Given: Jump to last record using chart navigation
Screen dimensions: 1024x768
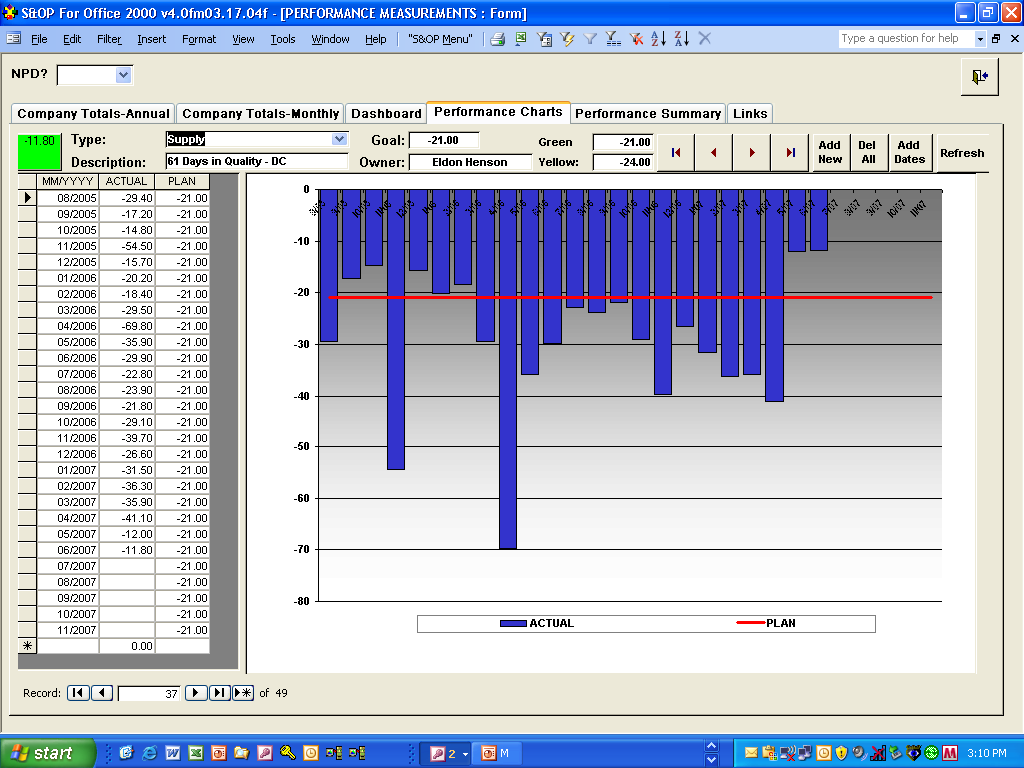Looking at the screenshot, I should (788, 152).
